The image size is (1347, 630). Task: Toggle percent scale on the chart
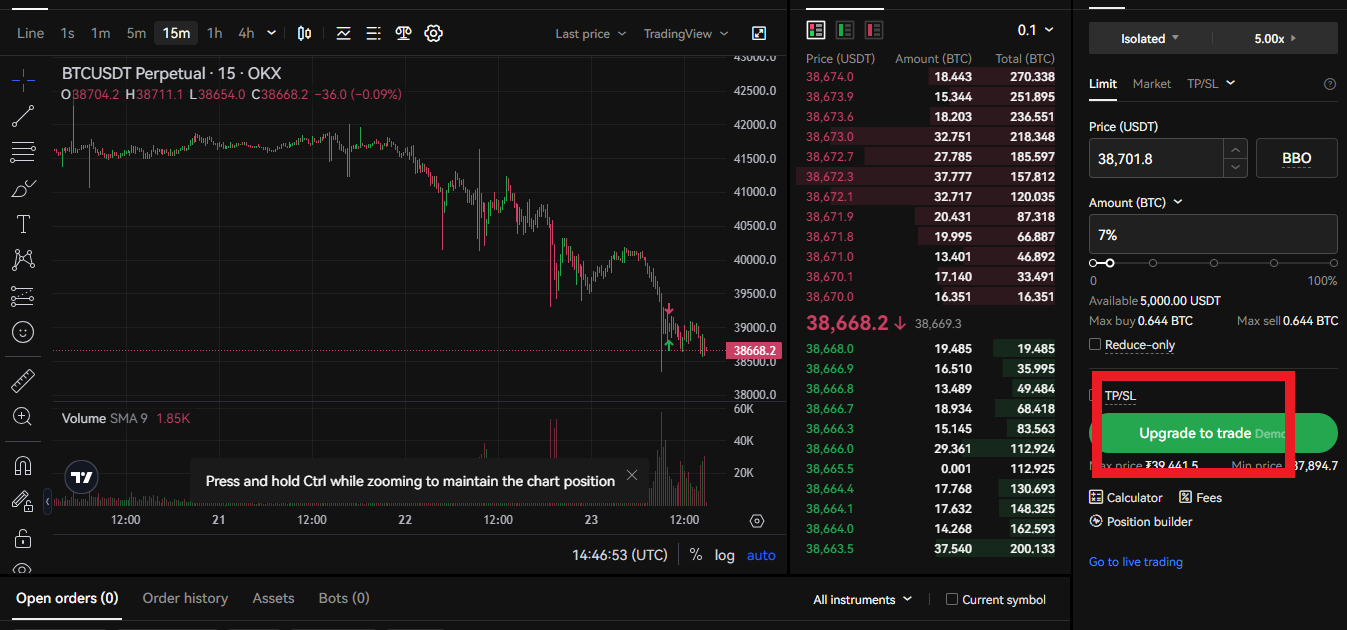click(x=696, y=555)
